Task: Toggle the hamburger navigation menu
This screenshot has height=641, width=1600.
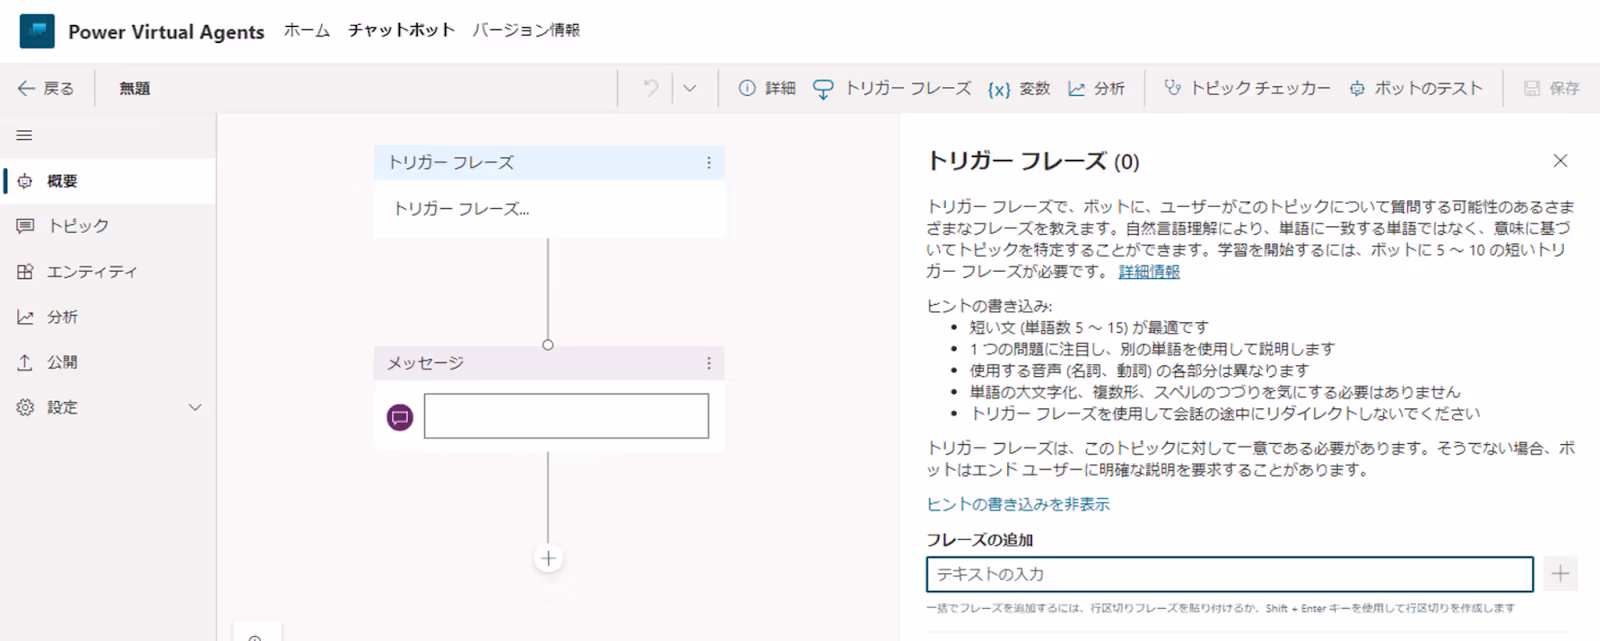Action: (25, 135)
